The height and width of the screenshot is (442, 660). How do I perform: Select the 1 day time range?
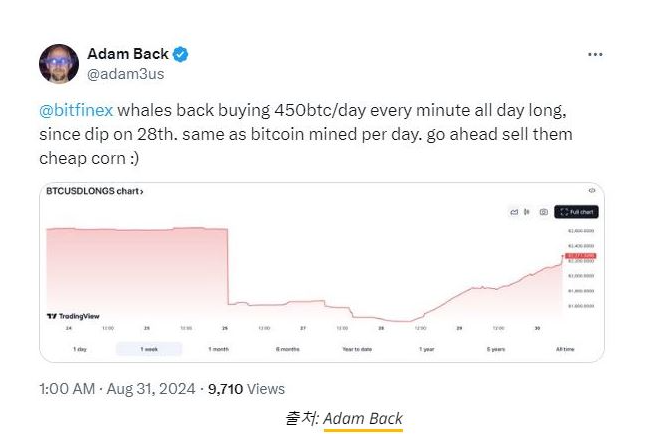point(80,349)
